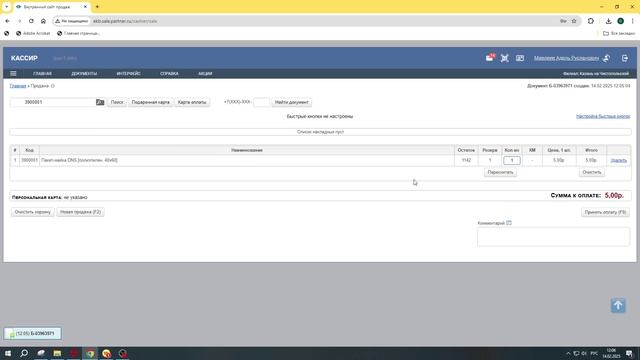This screenshot has height=360, width=640.
Task: Click the quantity field in the product row
Action: [512, 160]
